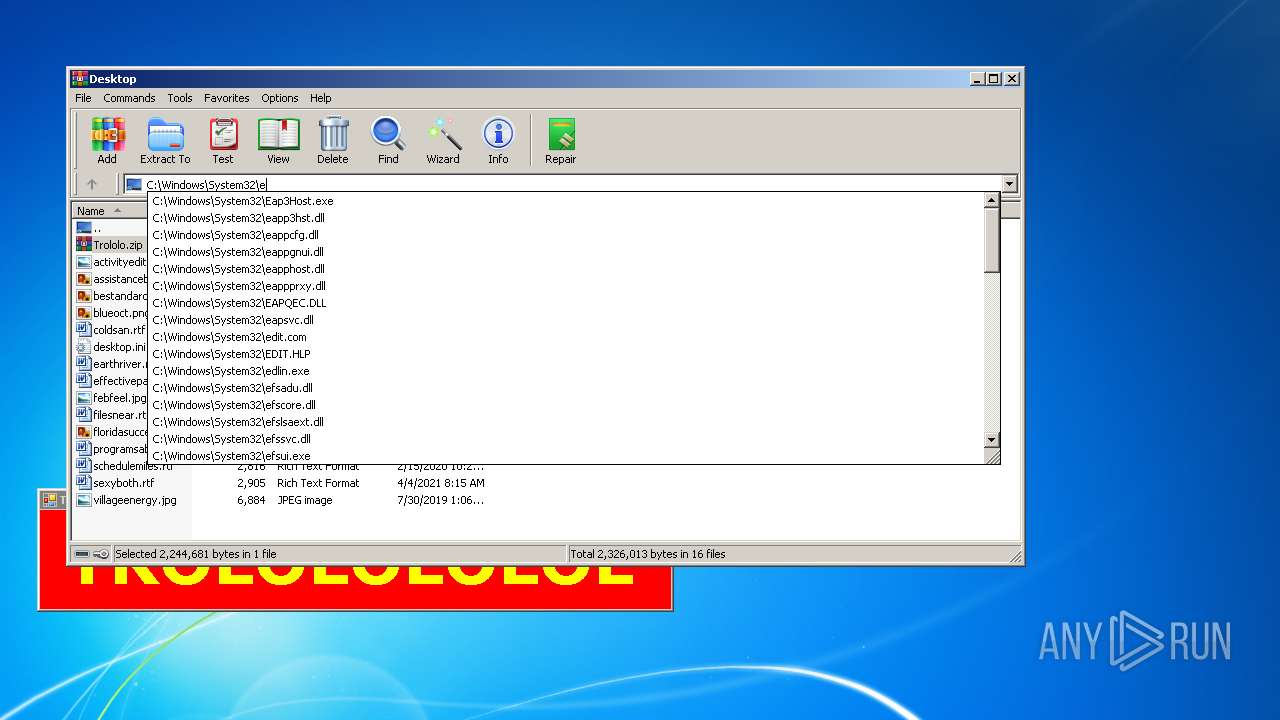The width and height of the screenshot is (1280, 720).
Task: Expand the address bar dropdown arrow
Action: [1009, 184]
